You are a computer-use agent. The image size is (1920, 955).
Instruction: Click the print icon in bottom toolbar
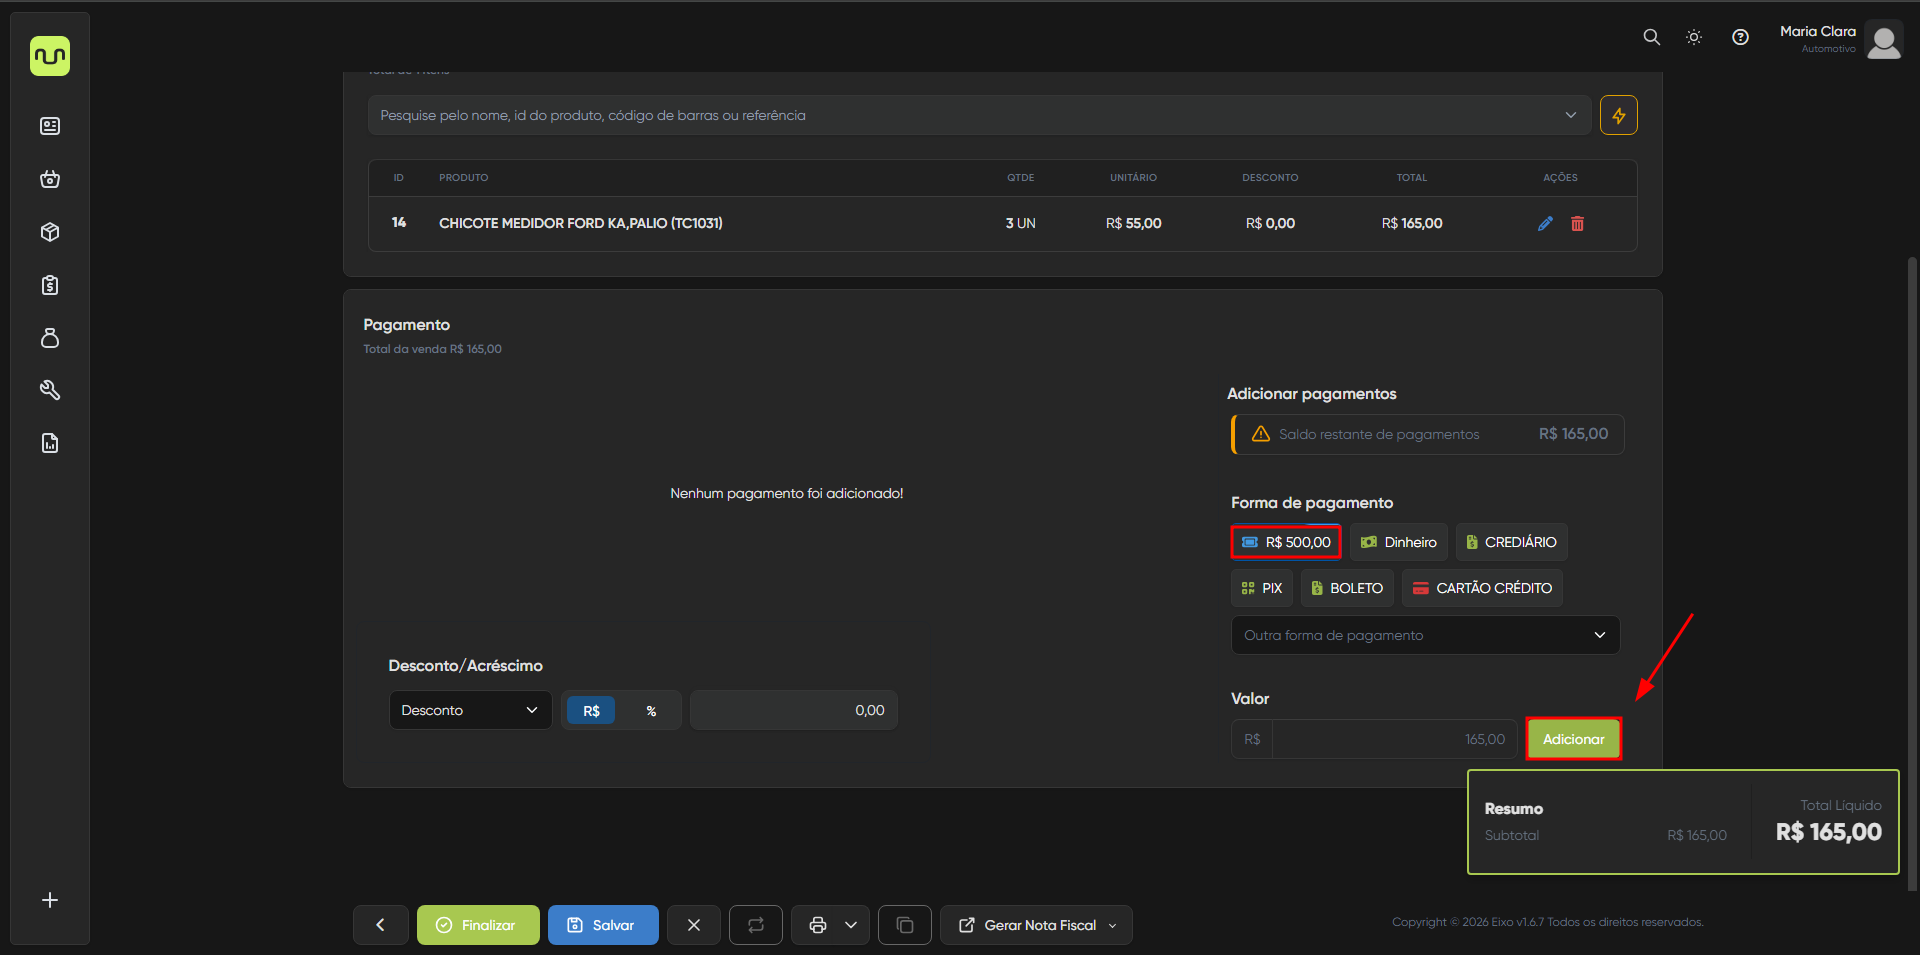[x=818, y=925]
